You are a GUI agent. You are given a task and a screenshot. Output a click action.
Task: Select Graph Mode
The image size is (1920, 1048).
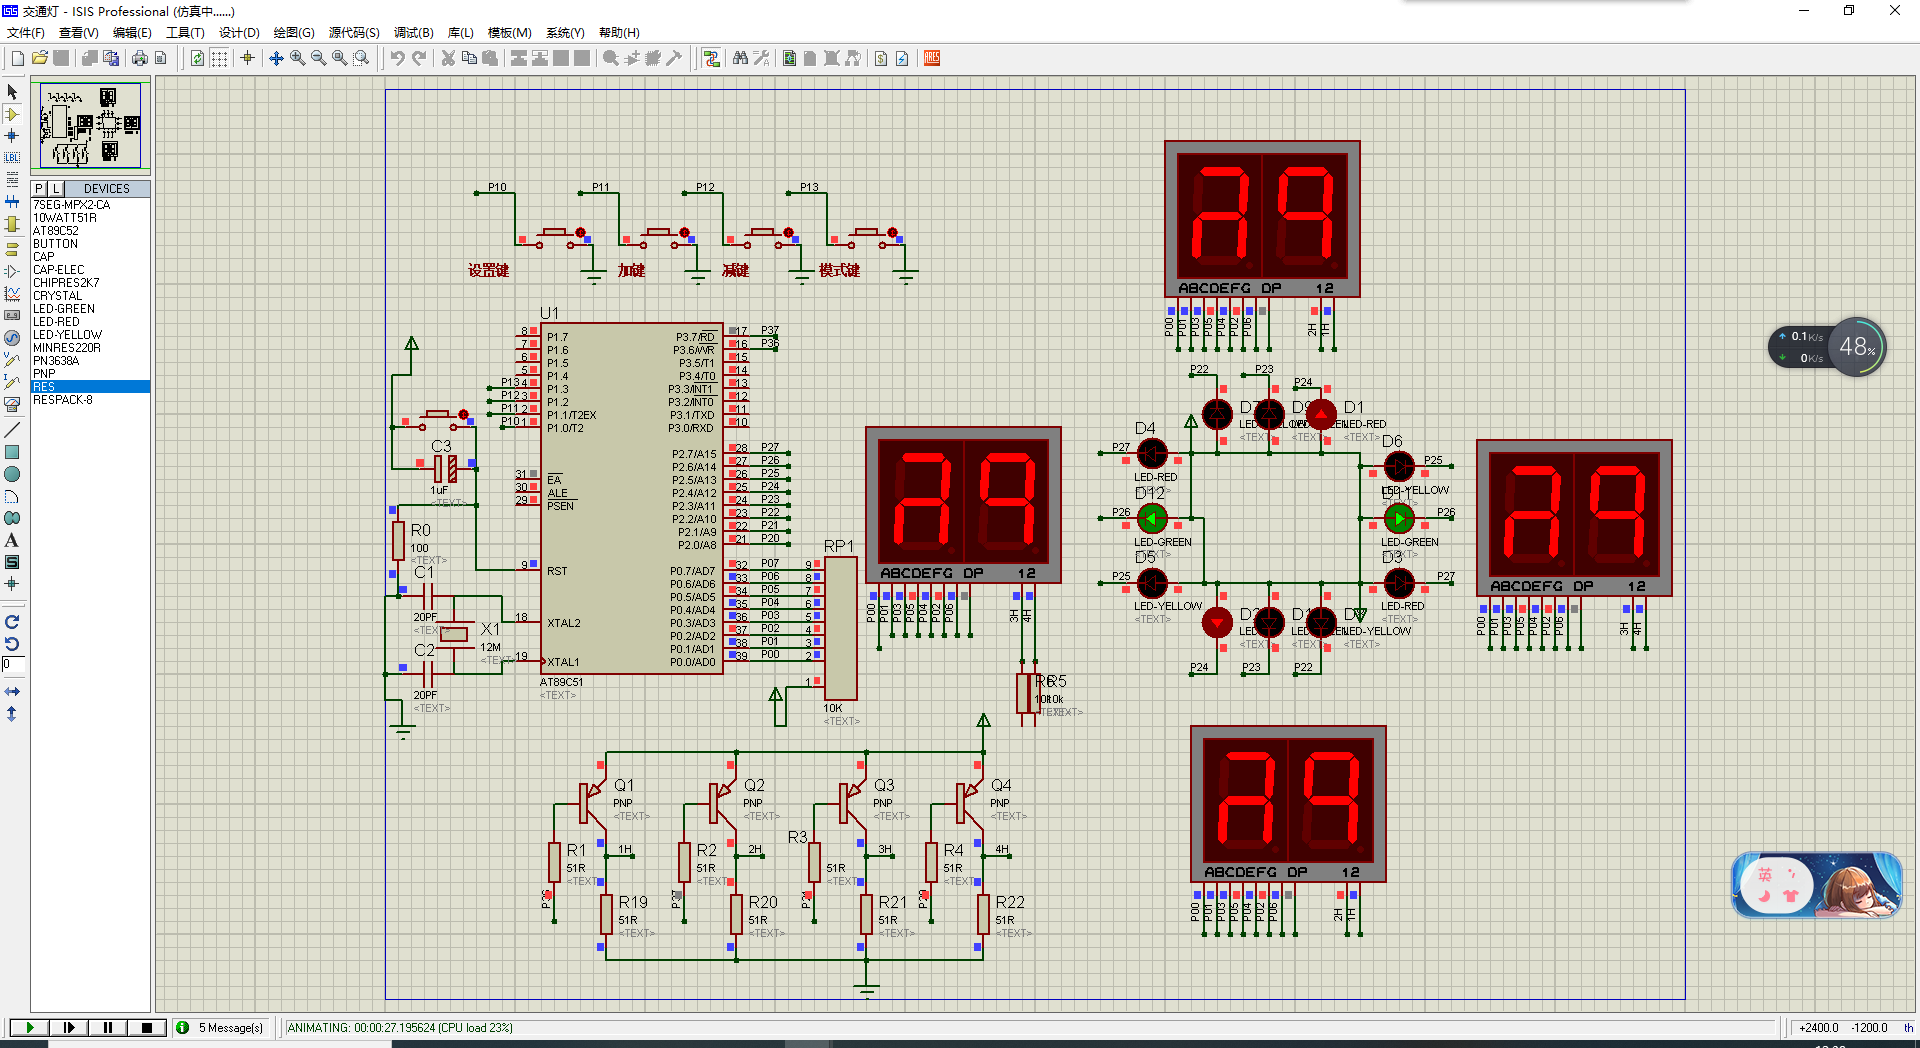tap(12, 293)
